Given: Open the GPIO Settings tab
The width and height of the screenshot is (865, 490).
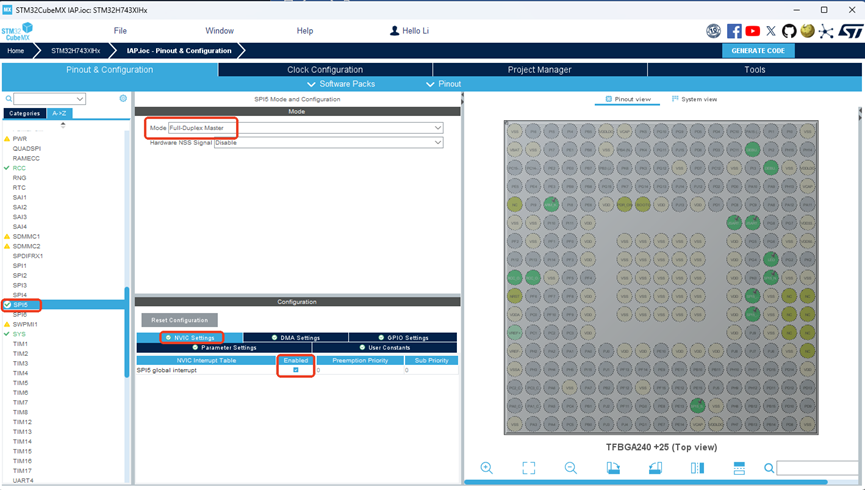Looking at the screenshot, I should coord(403,338).
